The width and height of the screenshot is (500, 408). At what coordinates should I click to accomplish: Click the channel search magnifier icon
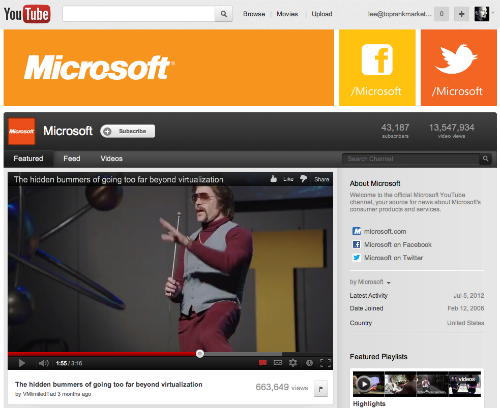tap(486, 159)
